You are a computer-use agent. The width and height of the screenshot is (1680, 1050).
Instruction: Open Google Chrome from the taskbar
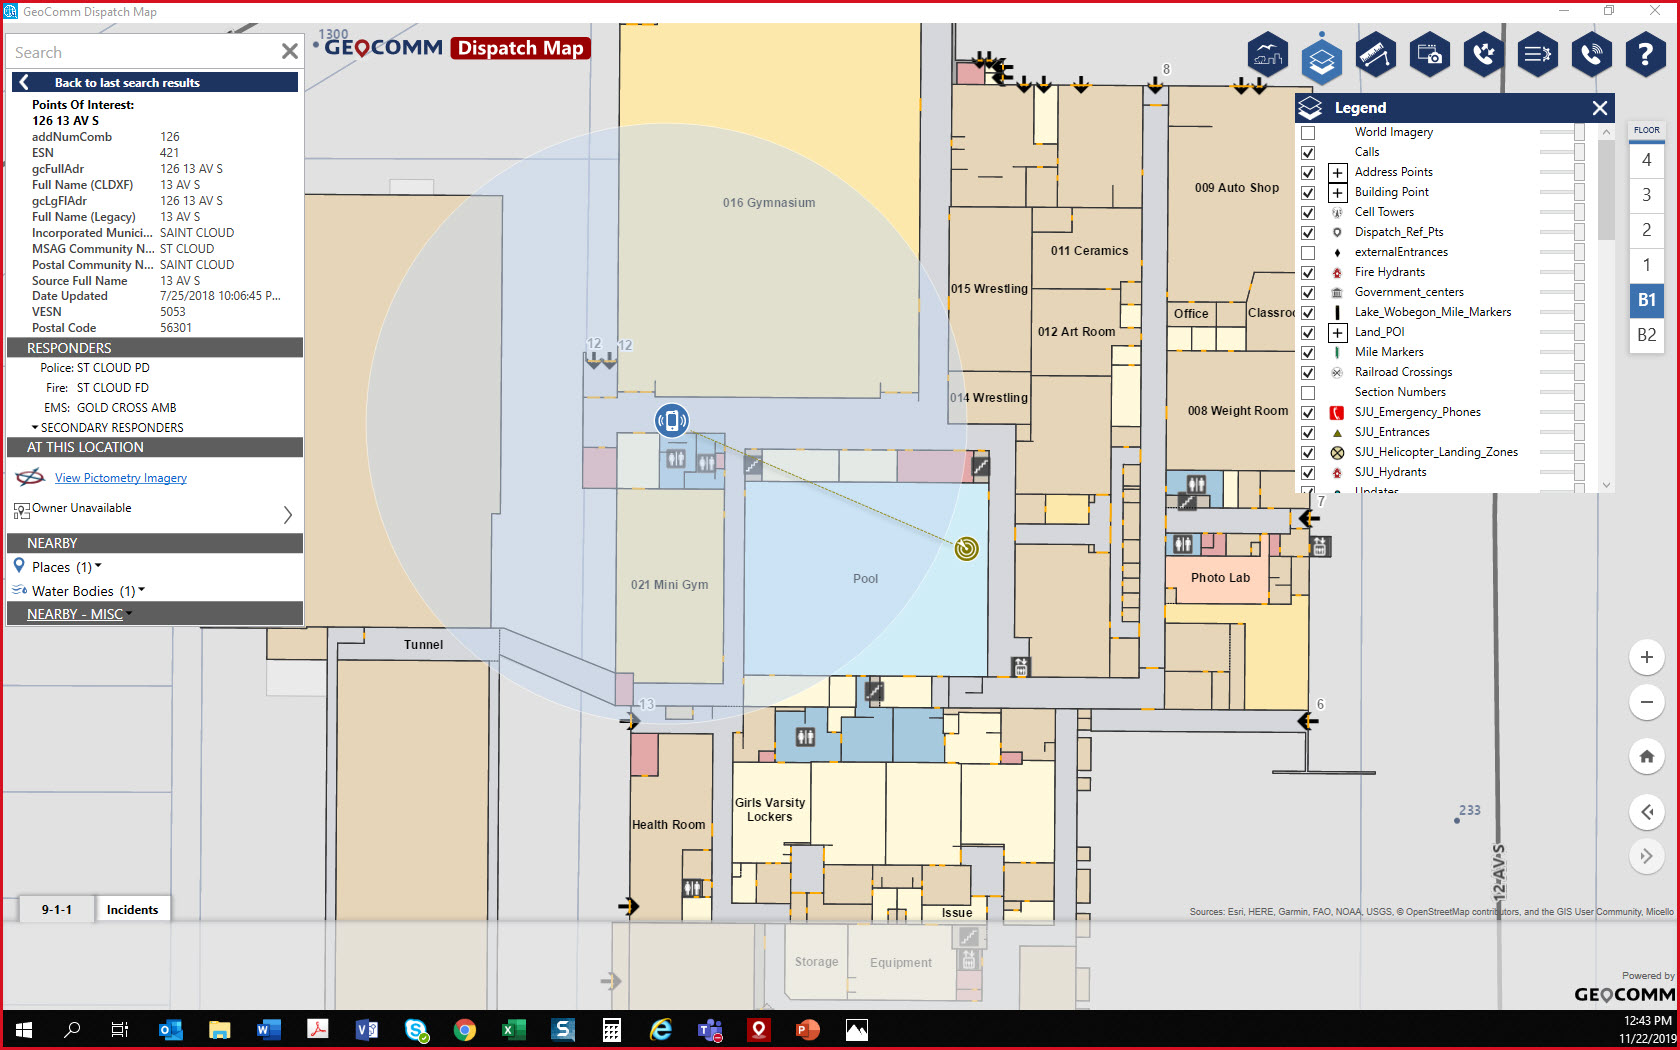pyautogui.click(x=465, y=1030)
